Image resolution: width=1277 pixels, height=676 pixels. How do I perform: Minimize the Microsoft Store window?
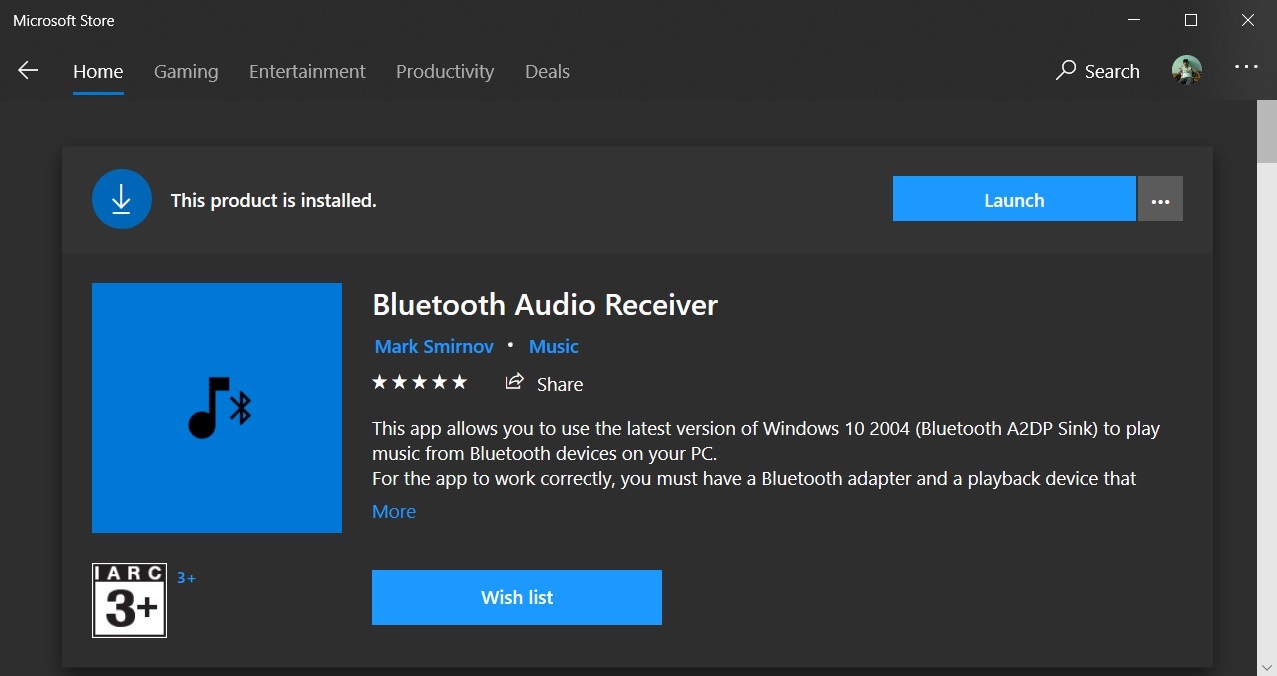pyautogui.click(x=1133, y=20)
